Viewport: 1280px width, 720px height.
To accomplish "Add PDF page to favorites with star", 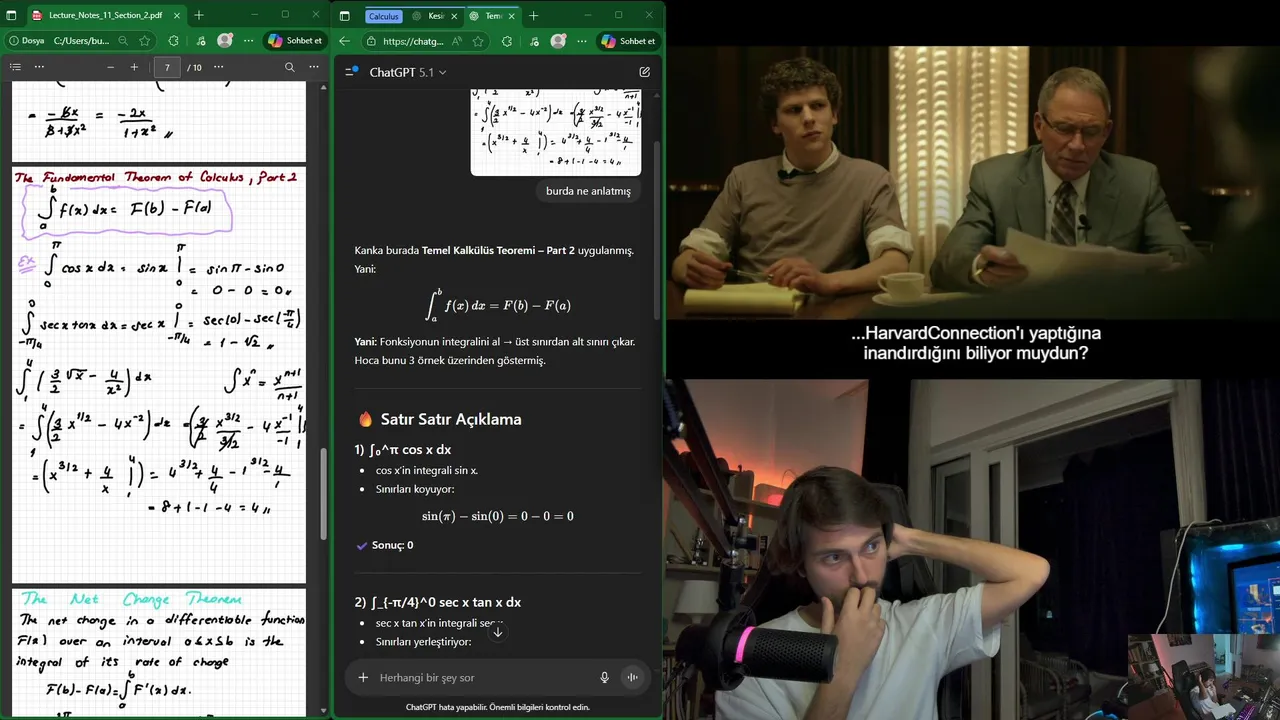I will pos(145,41).
